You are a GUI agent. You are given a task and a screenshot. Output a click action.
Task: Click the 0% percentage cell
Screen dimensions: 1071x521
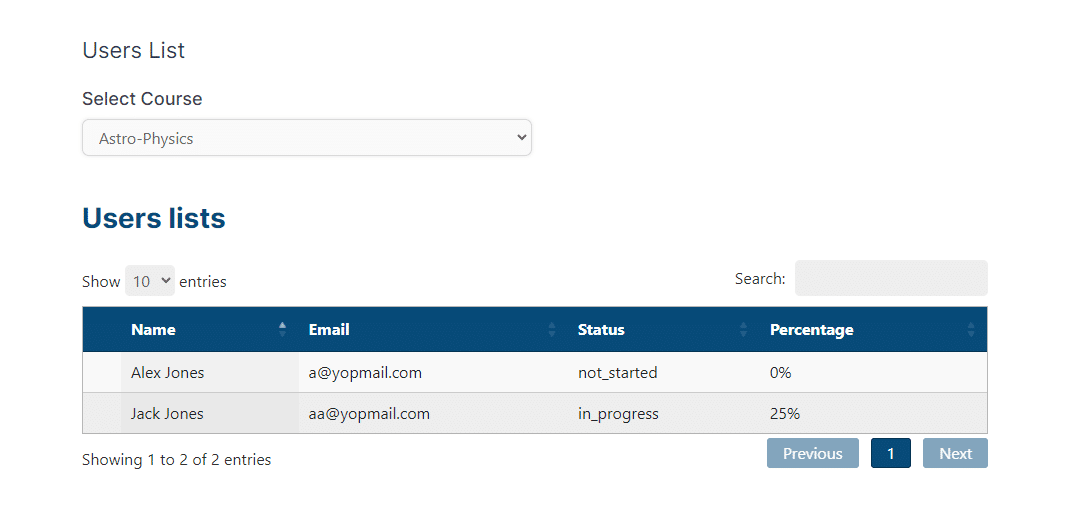[x=874, y=373]
